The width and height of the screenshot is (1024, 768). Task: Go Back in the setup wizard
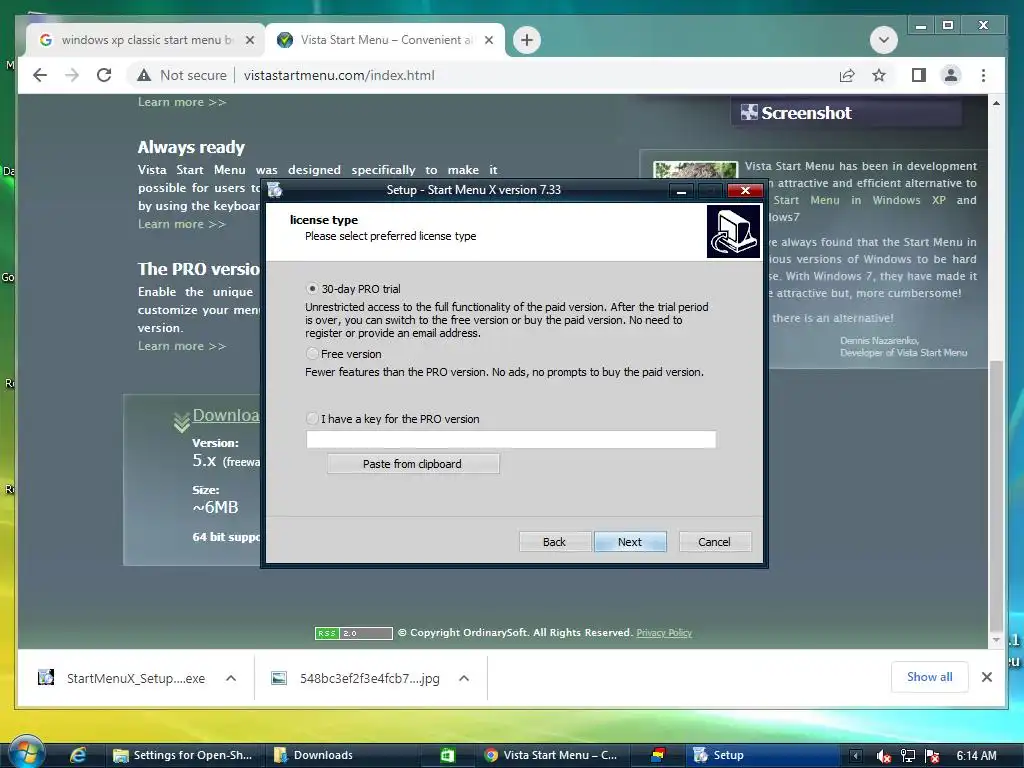pyautogui.click(x=554, y=541)
